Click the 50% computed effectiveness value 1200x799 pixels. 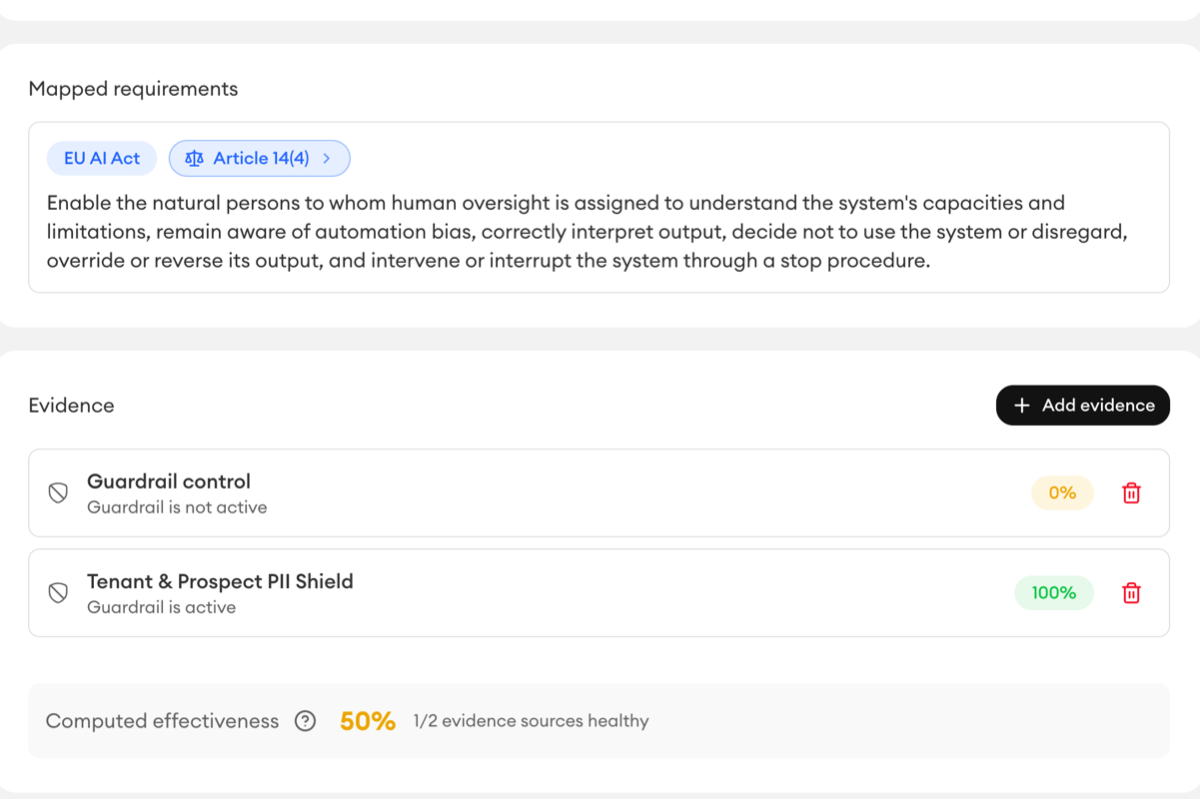[368, 721]
